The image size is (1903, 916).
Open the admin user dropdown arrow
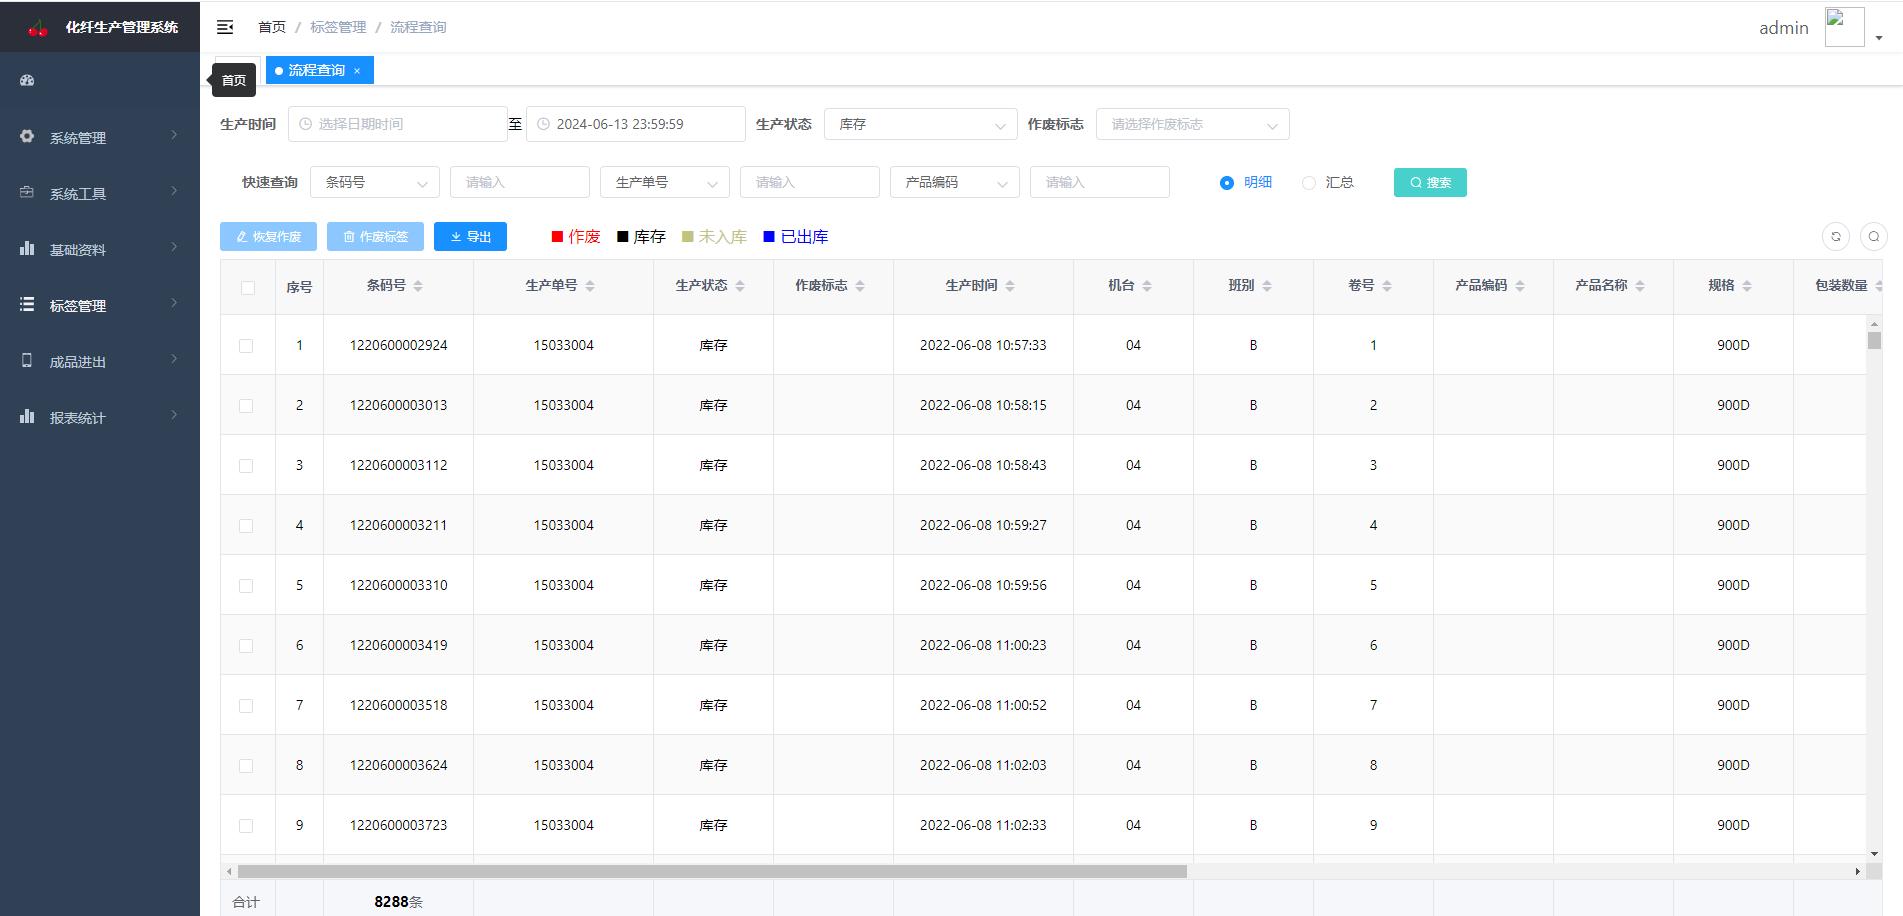click(1879, 38)
